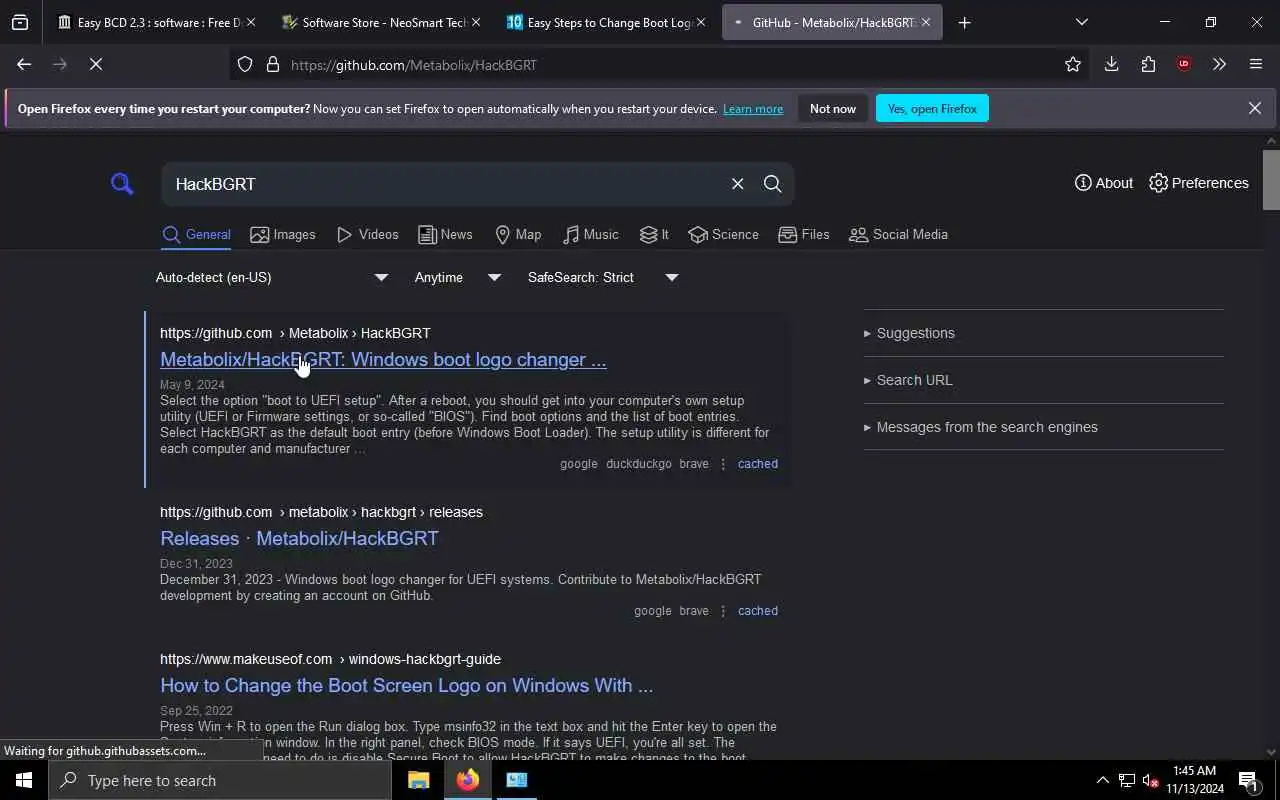
Task: Open the About page
Action: tap(1104, 183)
